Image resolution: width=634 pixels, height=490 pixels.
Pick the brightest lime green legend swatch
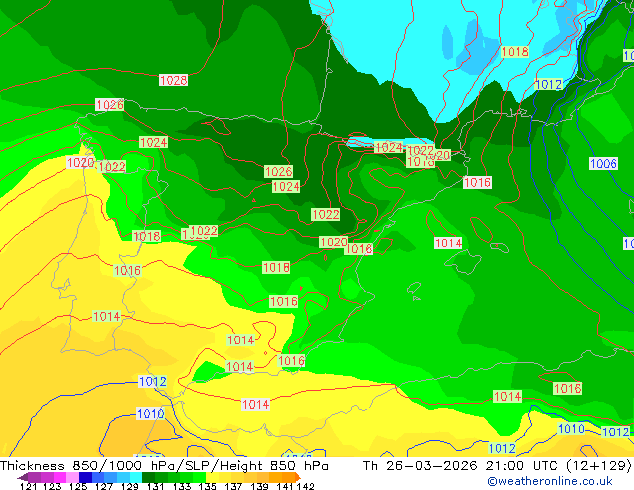[199, 477]
